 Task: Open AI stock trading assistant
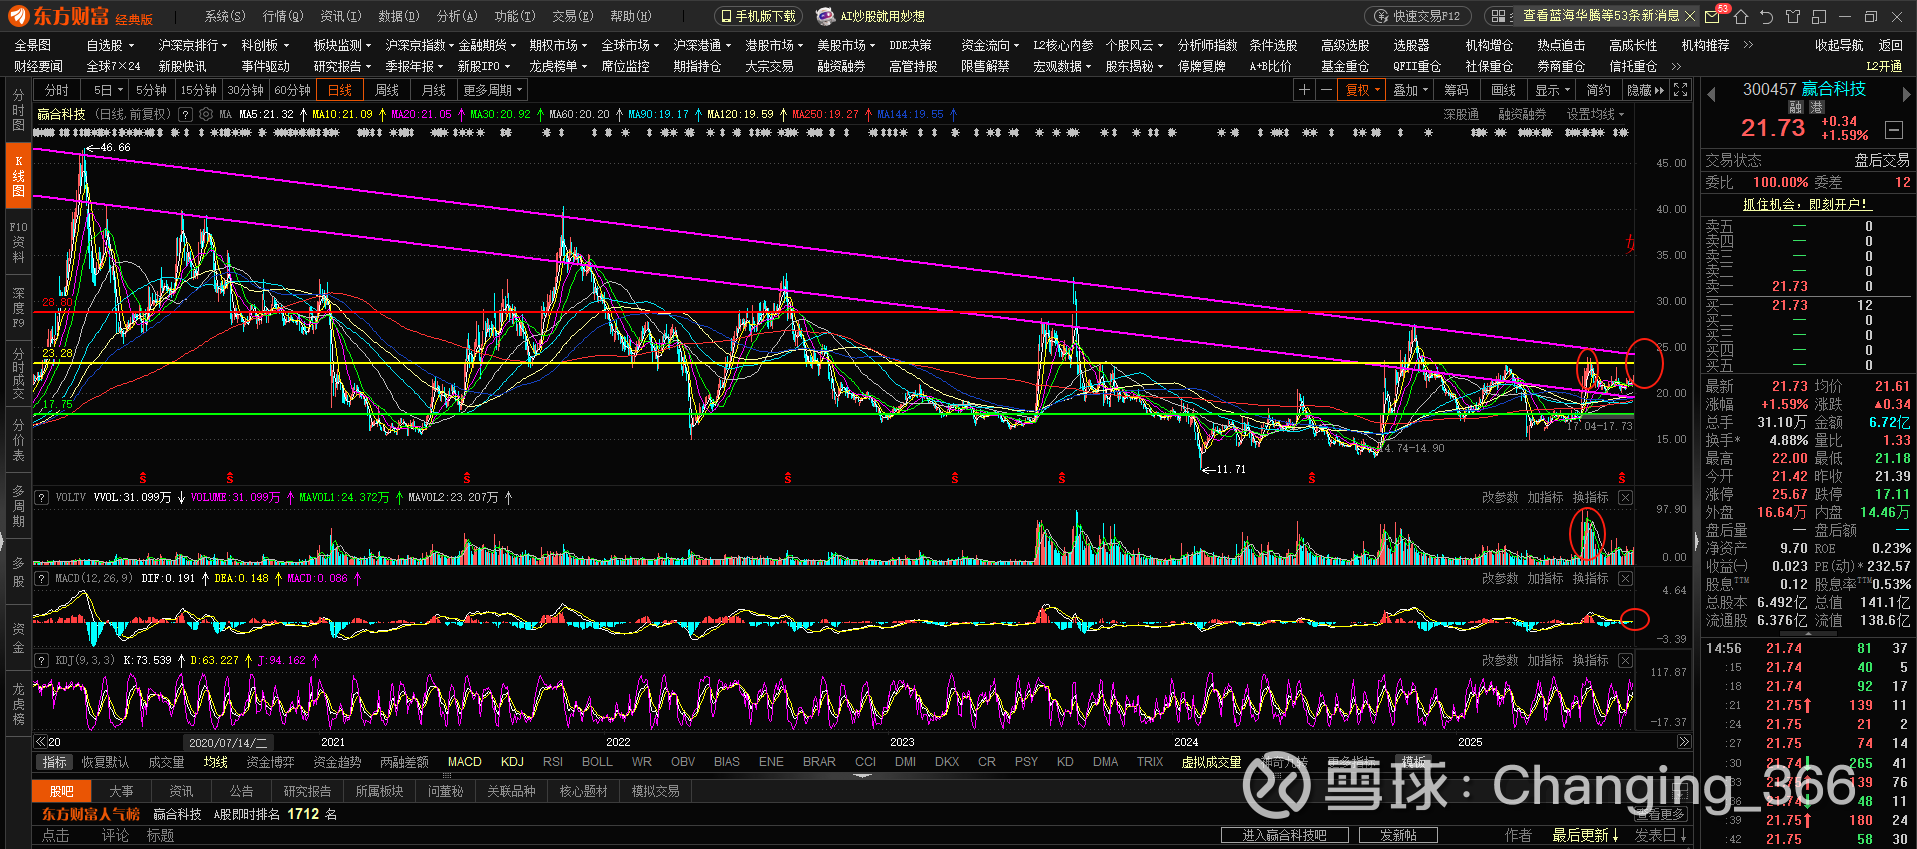[870, 16]
